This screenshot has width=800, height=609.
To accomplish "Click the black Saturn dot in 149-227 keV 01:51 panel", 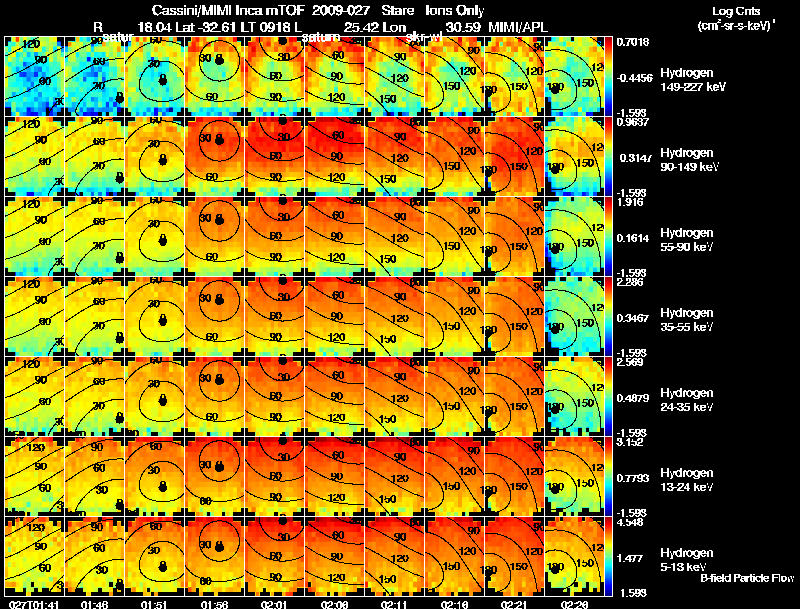I will pyautogui.click(x=163, y=80).
